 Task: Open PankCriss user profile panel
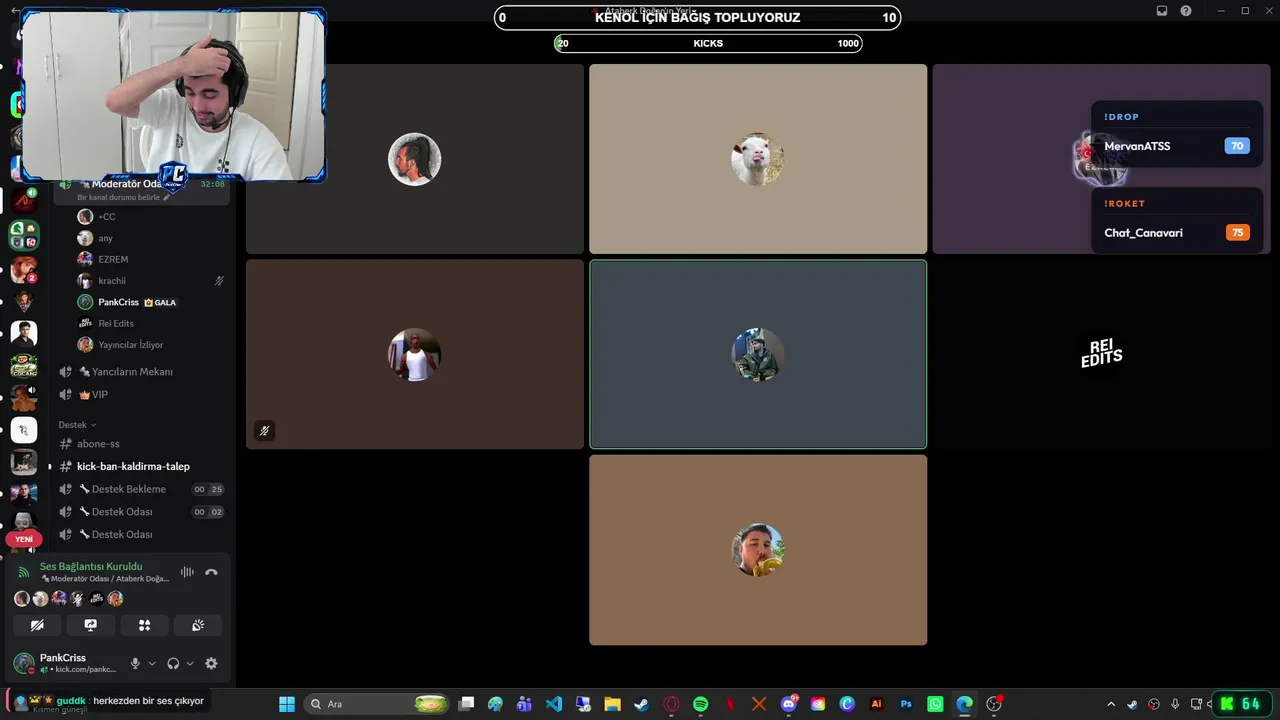point(66,663)
